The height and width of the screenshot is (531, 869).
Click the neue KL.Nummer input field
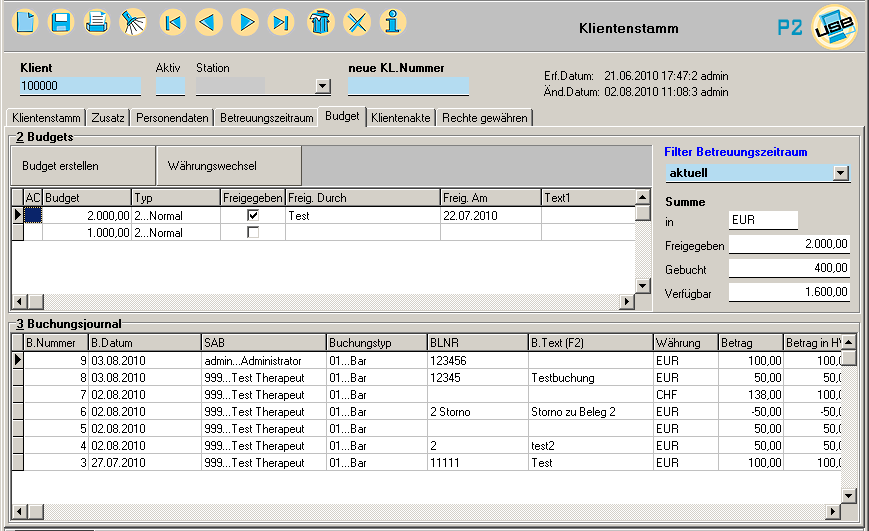click(408, 87)
